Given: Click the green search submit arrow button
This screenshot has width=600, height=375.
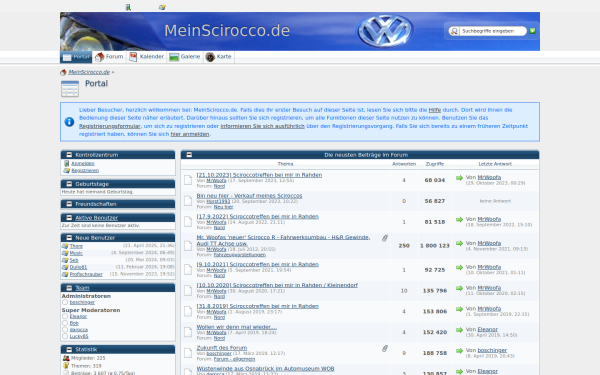Looking at the screenshot, I should click(532, 31).
